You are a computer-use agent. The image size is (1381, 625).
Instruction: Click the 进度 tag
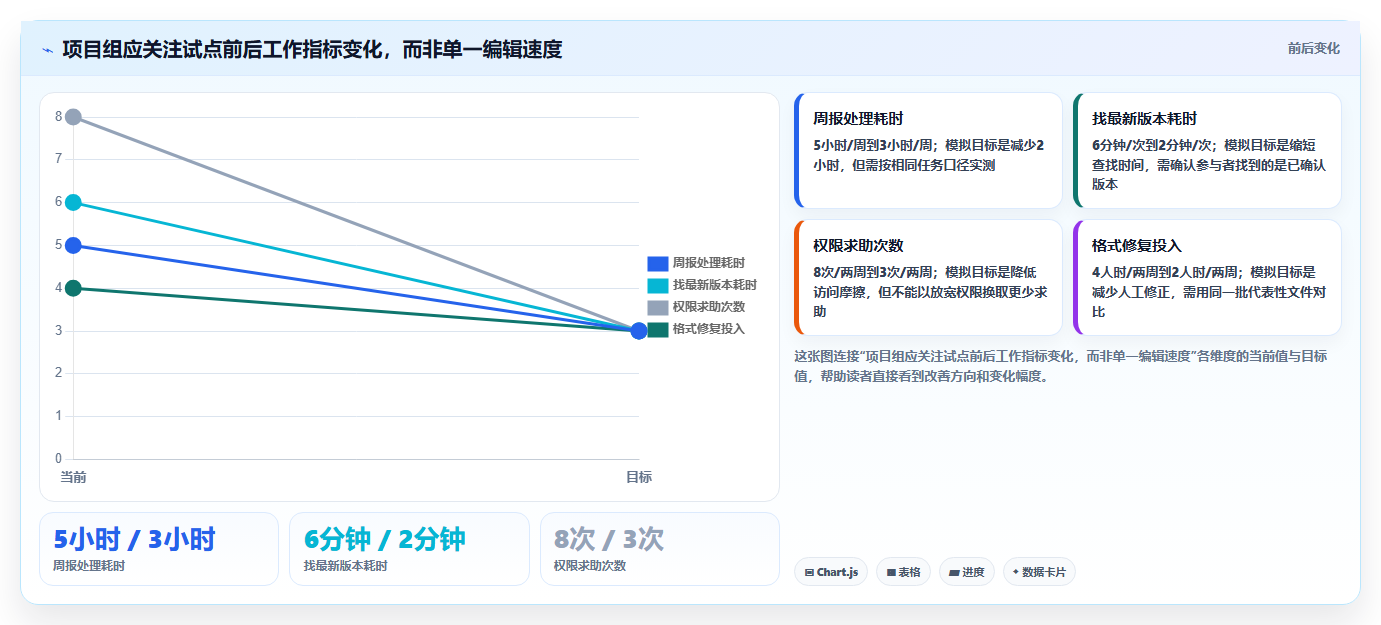(967, 572)
